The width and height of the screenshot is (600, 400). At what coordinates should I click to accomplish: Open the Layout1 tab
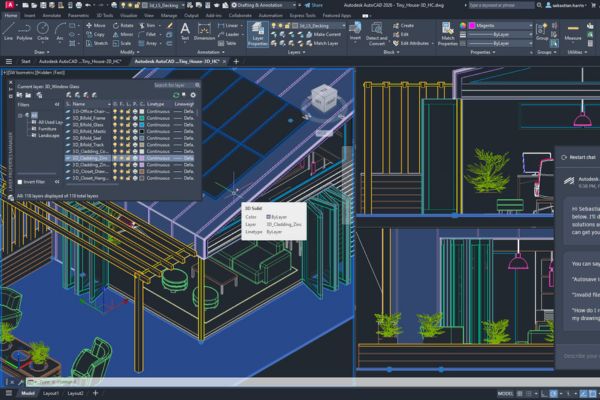click(x=51, y=393)
